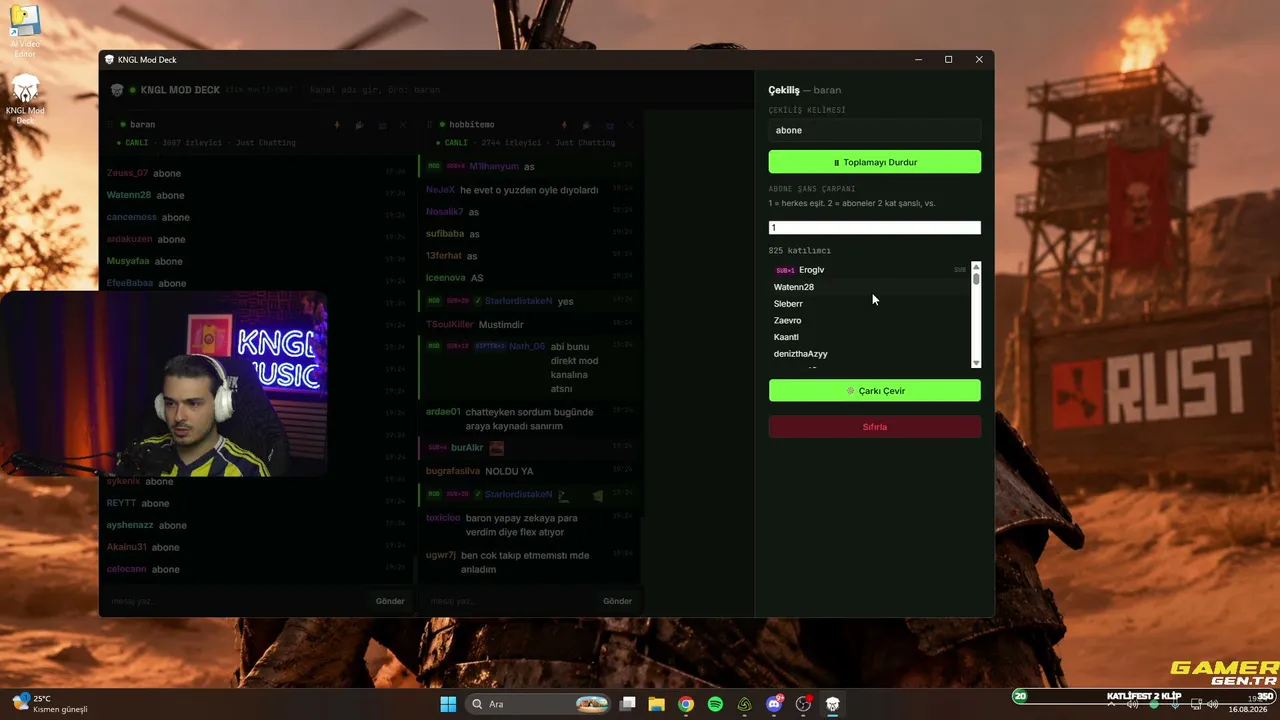The image size is (1280, 720).
Task: Open Task View from the taskbar
Action: (628, 704)
